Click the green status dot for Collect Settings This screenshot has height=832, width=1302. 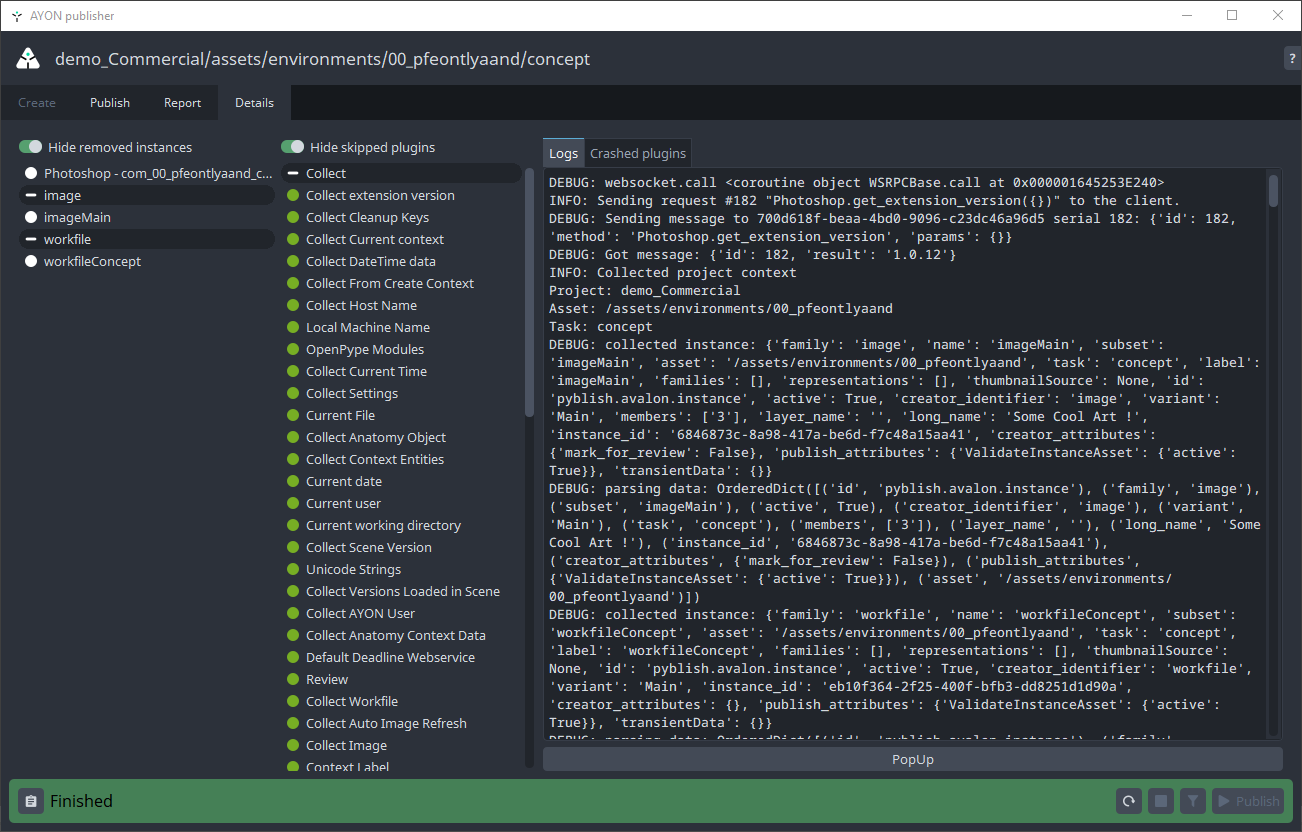pyautogui.click(x=293, y=394)
